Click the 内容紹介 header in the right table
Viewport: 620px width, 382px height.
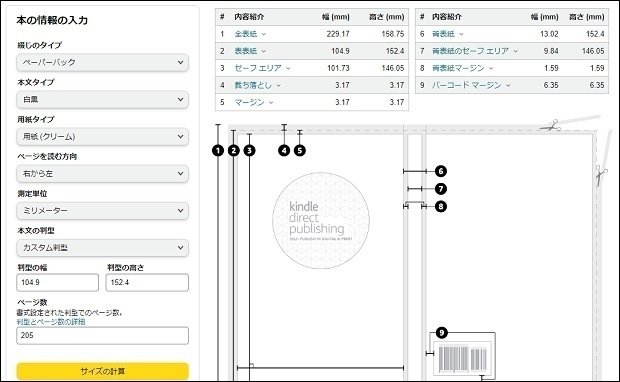(x=447, y=17)
